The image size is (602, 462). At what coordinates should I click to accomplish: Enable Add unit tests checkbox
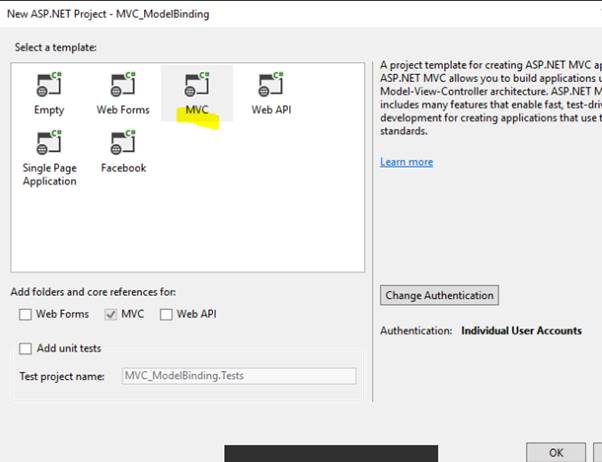point(25,349)
